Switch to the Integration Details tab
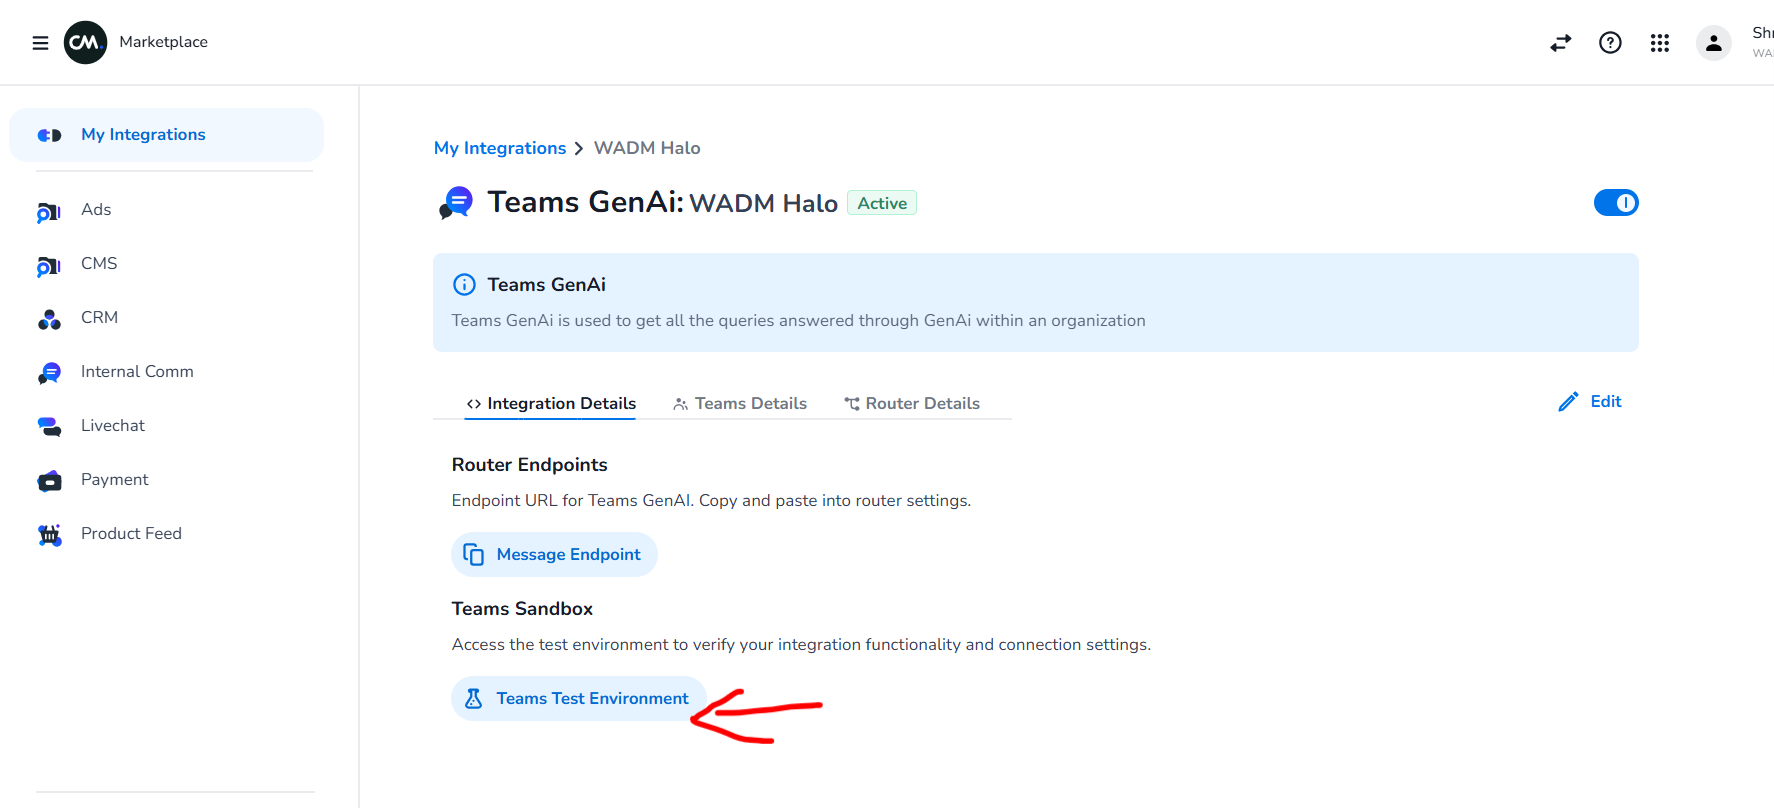The height and width of the screenshot is (808, 1774). coord(551,404)
